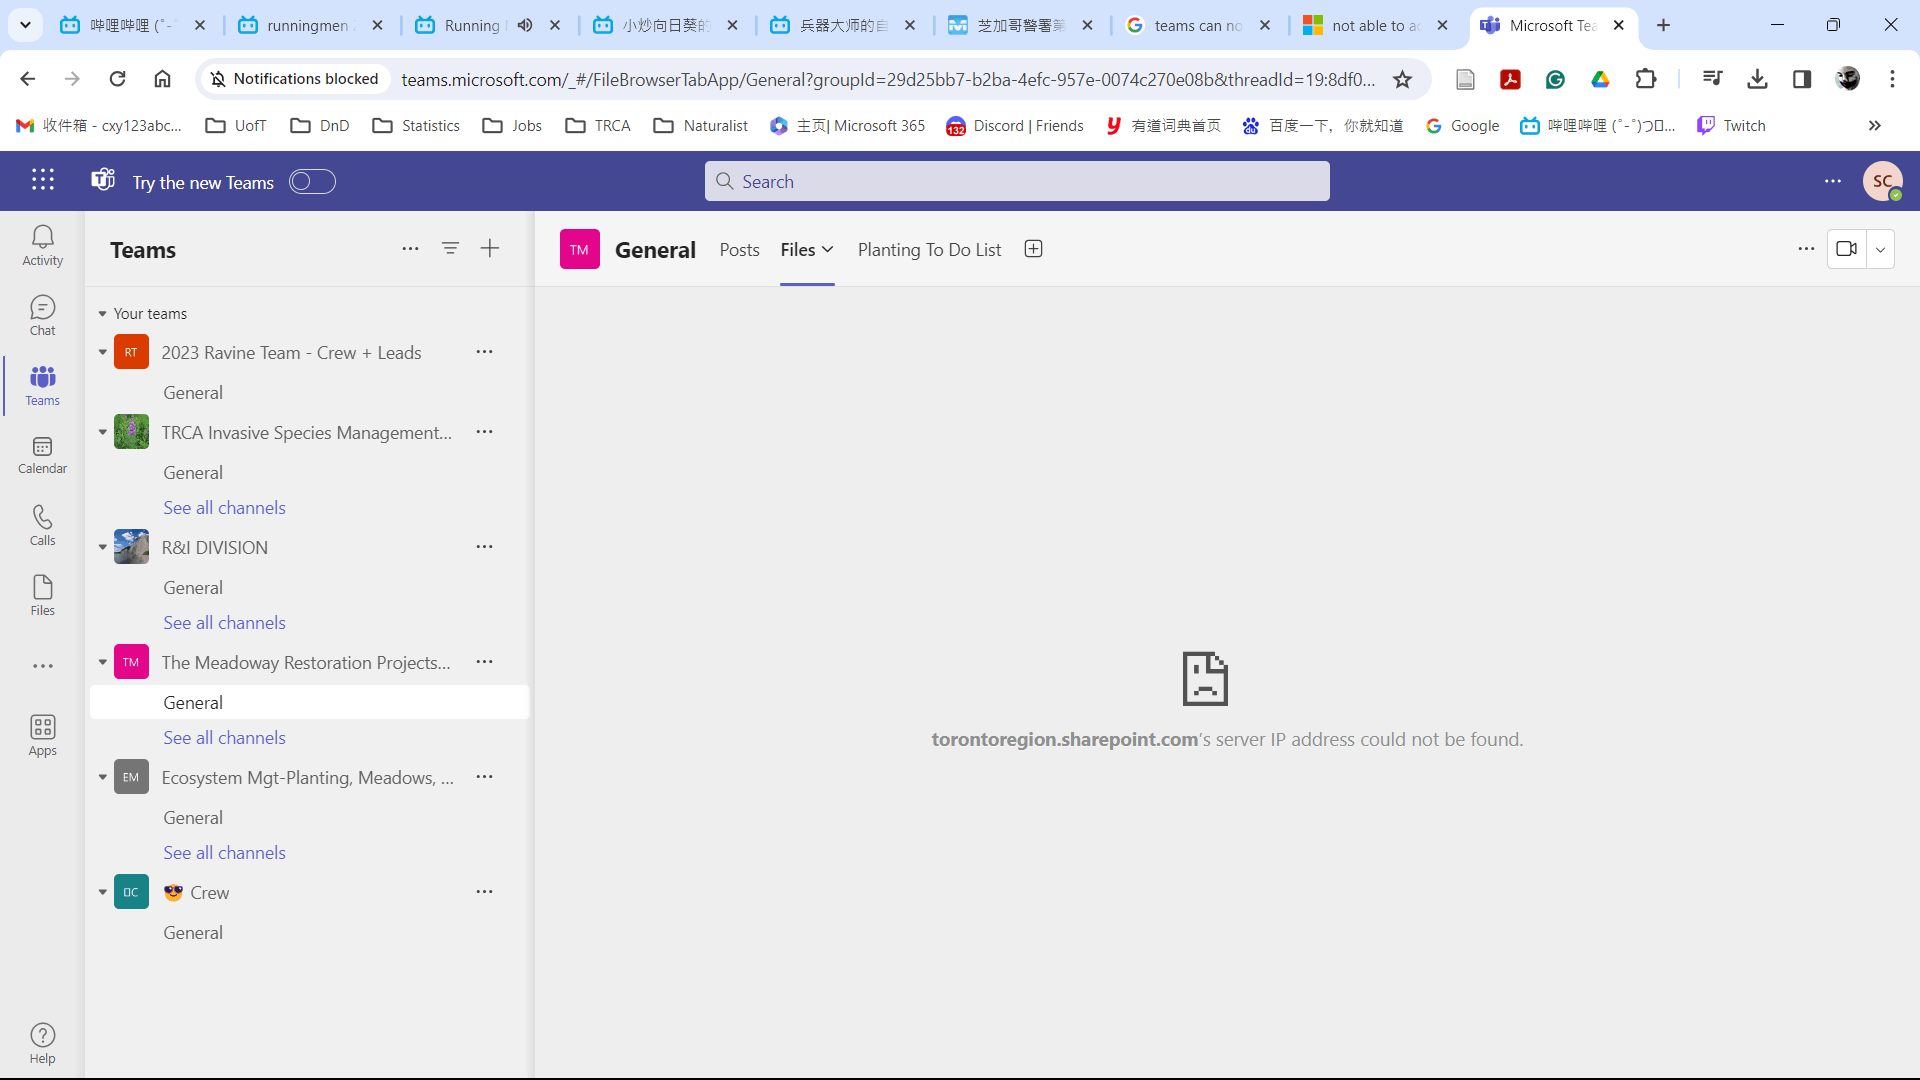Add a tab with plus icon
The height and width of the screenshot is (1080, 1920).
(x=1033, y=249)
